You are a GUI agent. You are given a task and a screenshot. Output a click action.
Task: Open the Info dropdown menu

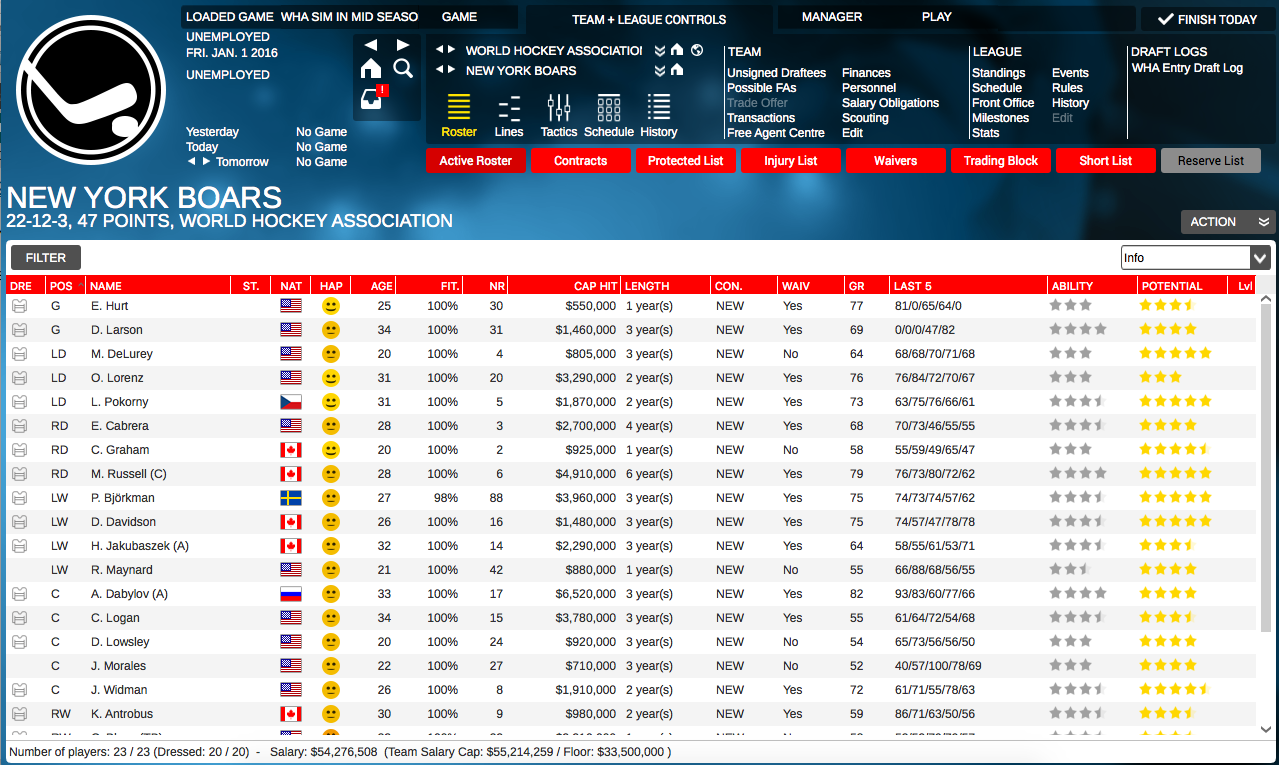(1196, 256)
